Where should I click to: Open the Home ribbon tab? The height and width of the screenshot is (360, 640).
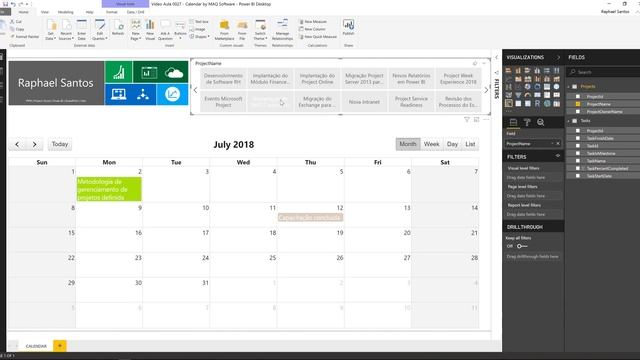click(x=24, y=12)
